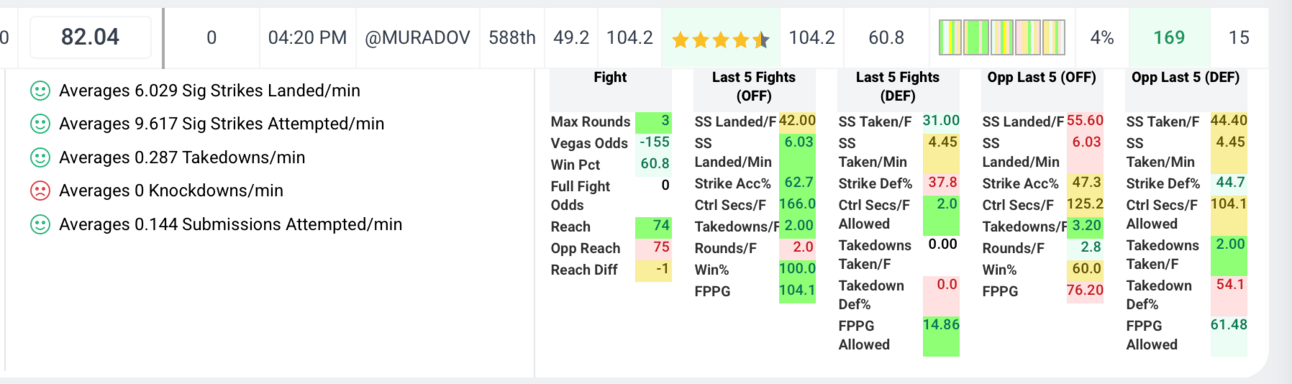Viewport: 1292px width, 384px height.
Task: Click the star rating in the top row
Action: (720, 39)
